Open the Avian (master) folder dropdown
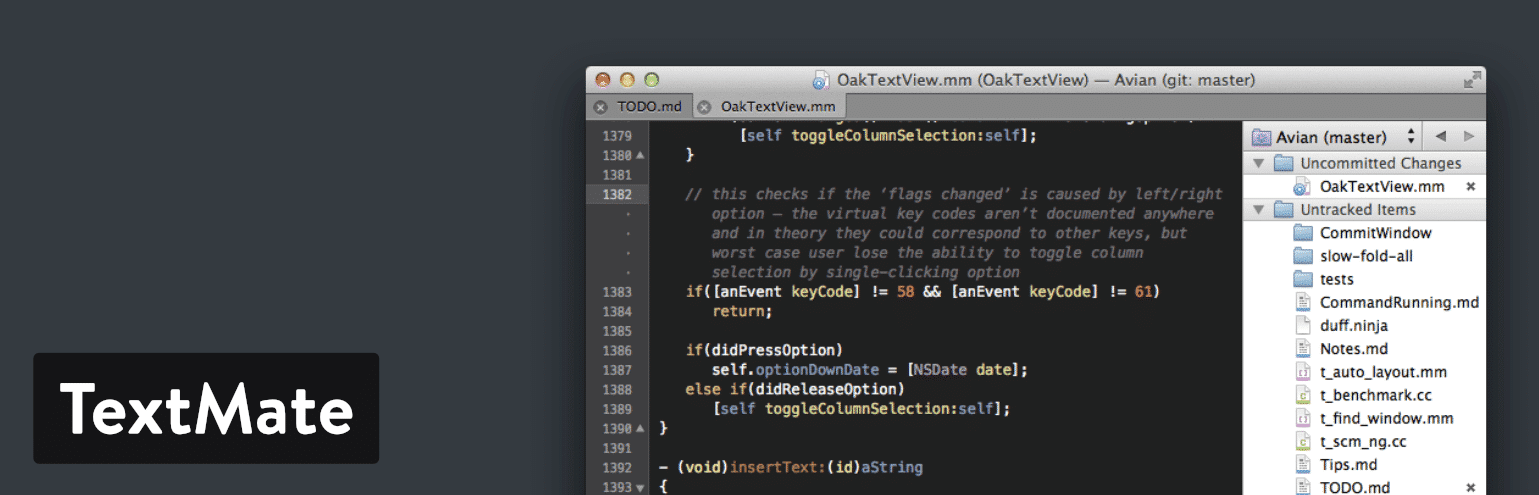The height and width of the screenshot is (495, 1539). click(x=1334, y=136)
